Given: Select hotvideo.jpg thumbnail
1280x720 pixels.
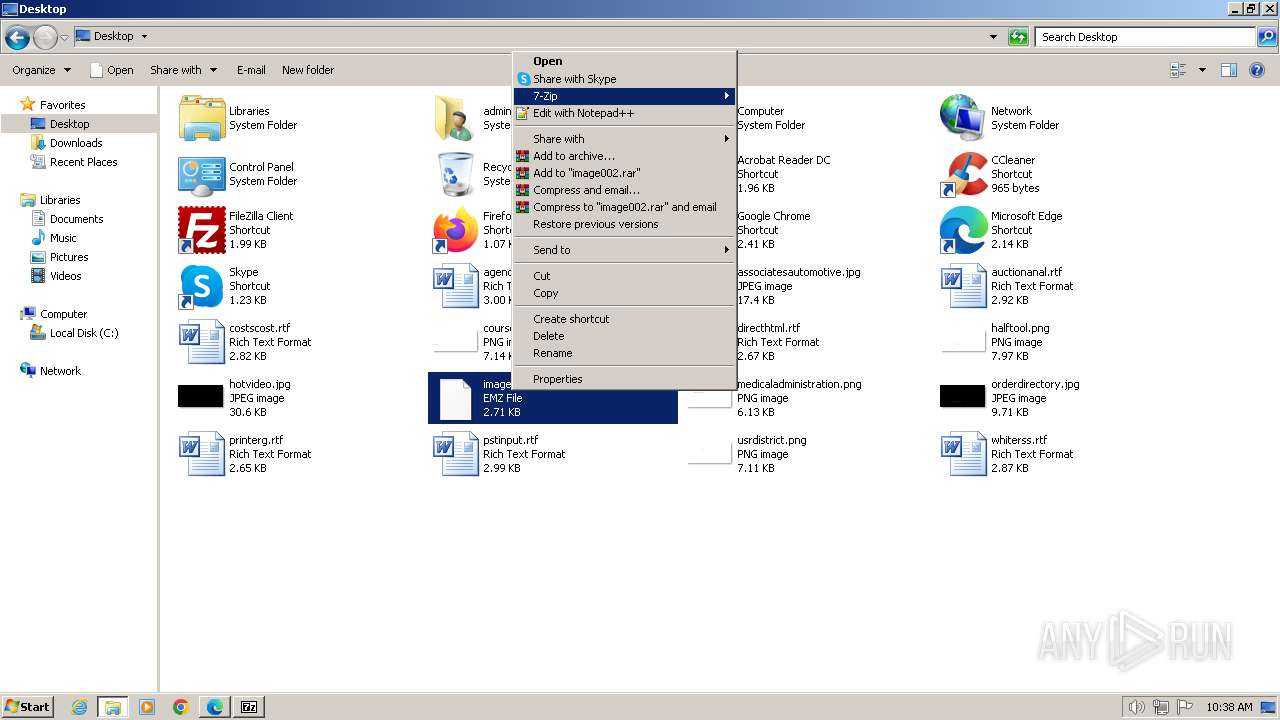Looking at the screenshot, I should pyautogui.click(x=202, y=397).
